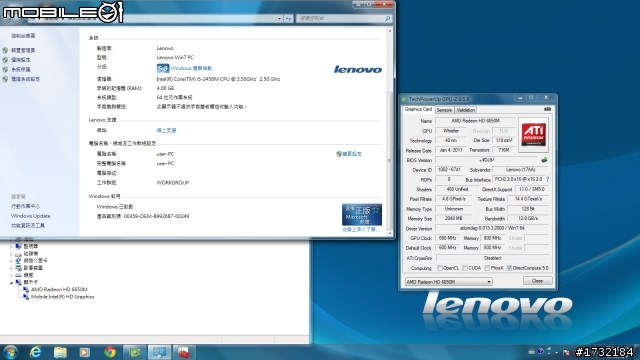Image resolution: width=640 pixels, height=360 pixels.
Task: Expand the 鍵盤 node in Device Manager
Action: pyautogui.click(x=11, y=275)
